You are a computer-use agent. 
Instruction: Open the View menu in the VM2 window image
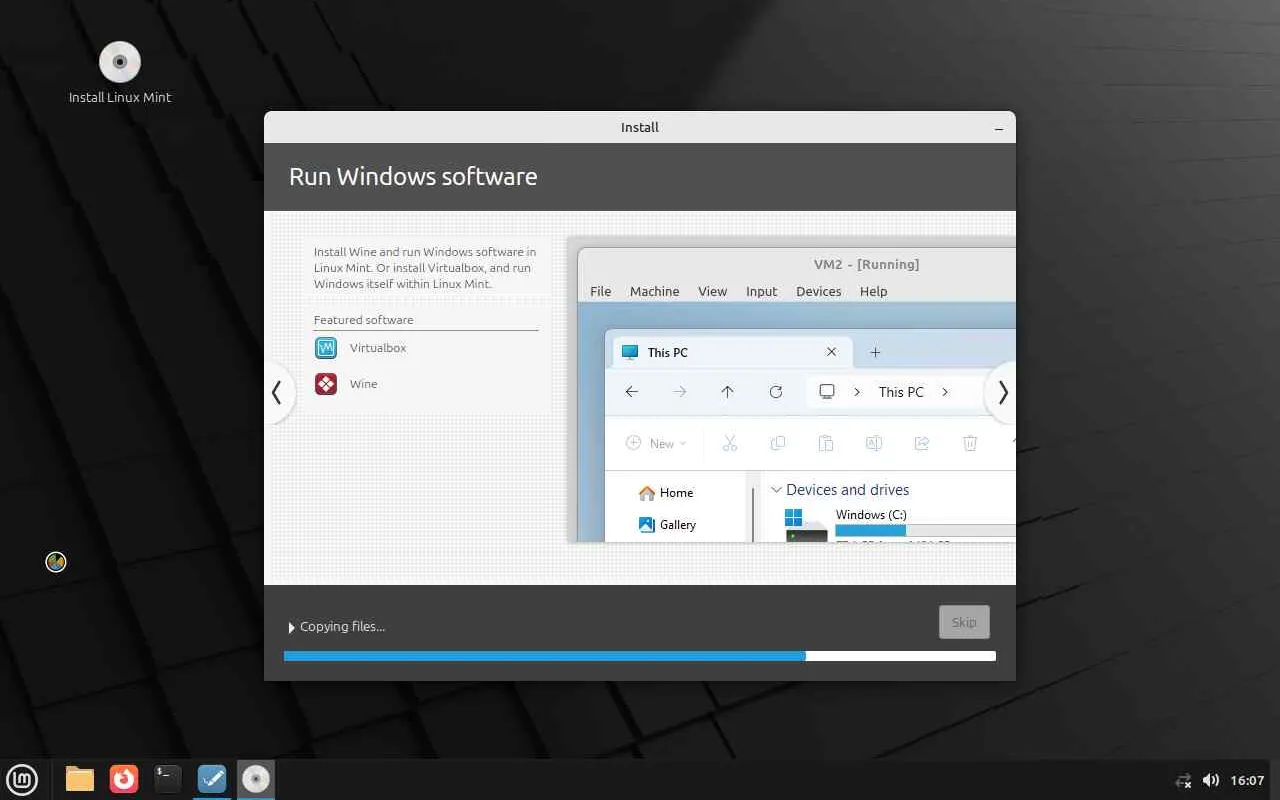coord(713,291)
